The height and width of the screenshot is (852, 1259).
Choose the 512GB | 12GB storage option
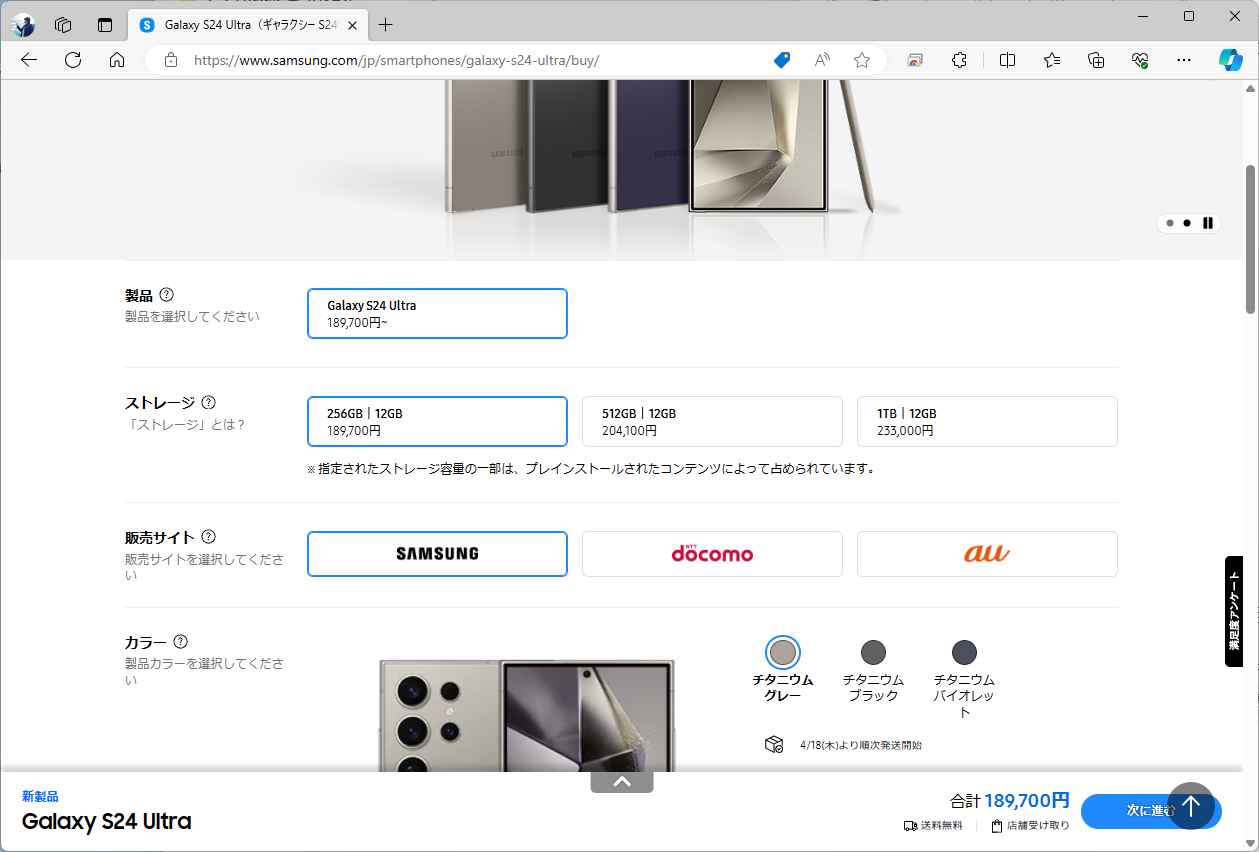712,421
